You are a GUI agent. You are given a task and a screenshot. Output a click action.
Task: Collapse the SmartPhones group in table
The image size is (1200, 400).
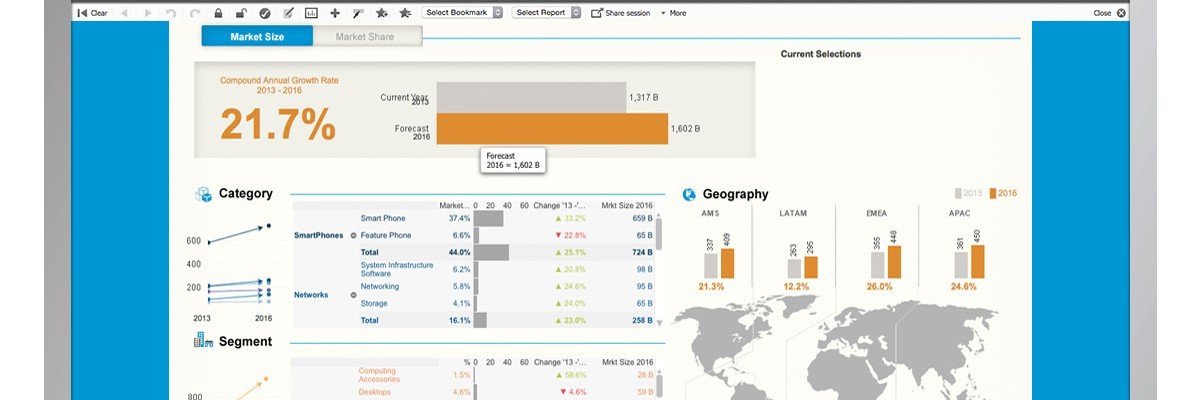point(353,235)
